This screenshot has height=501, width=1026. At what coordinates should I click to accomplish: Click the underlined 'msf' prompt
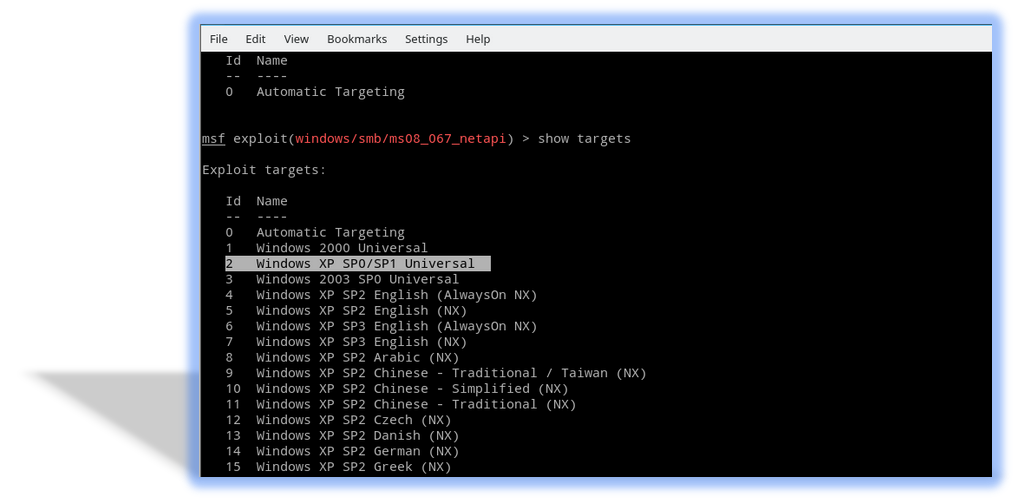point(213,139)
